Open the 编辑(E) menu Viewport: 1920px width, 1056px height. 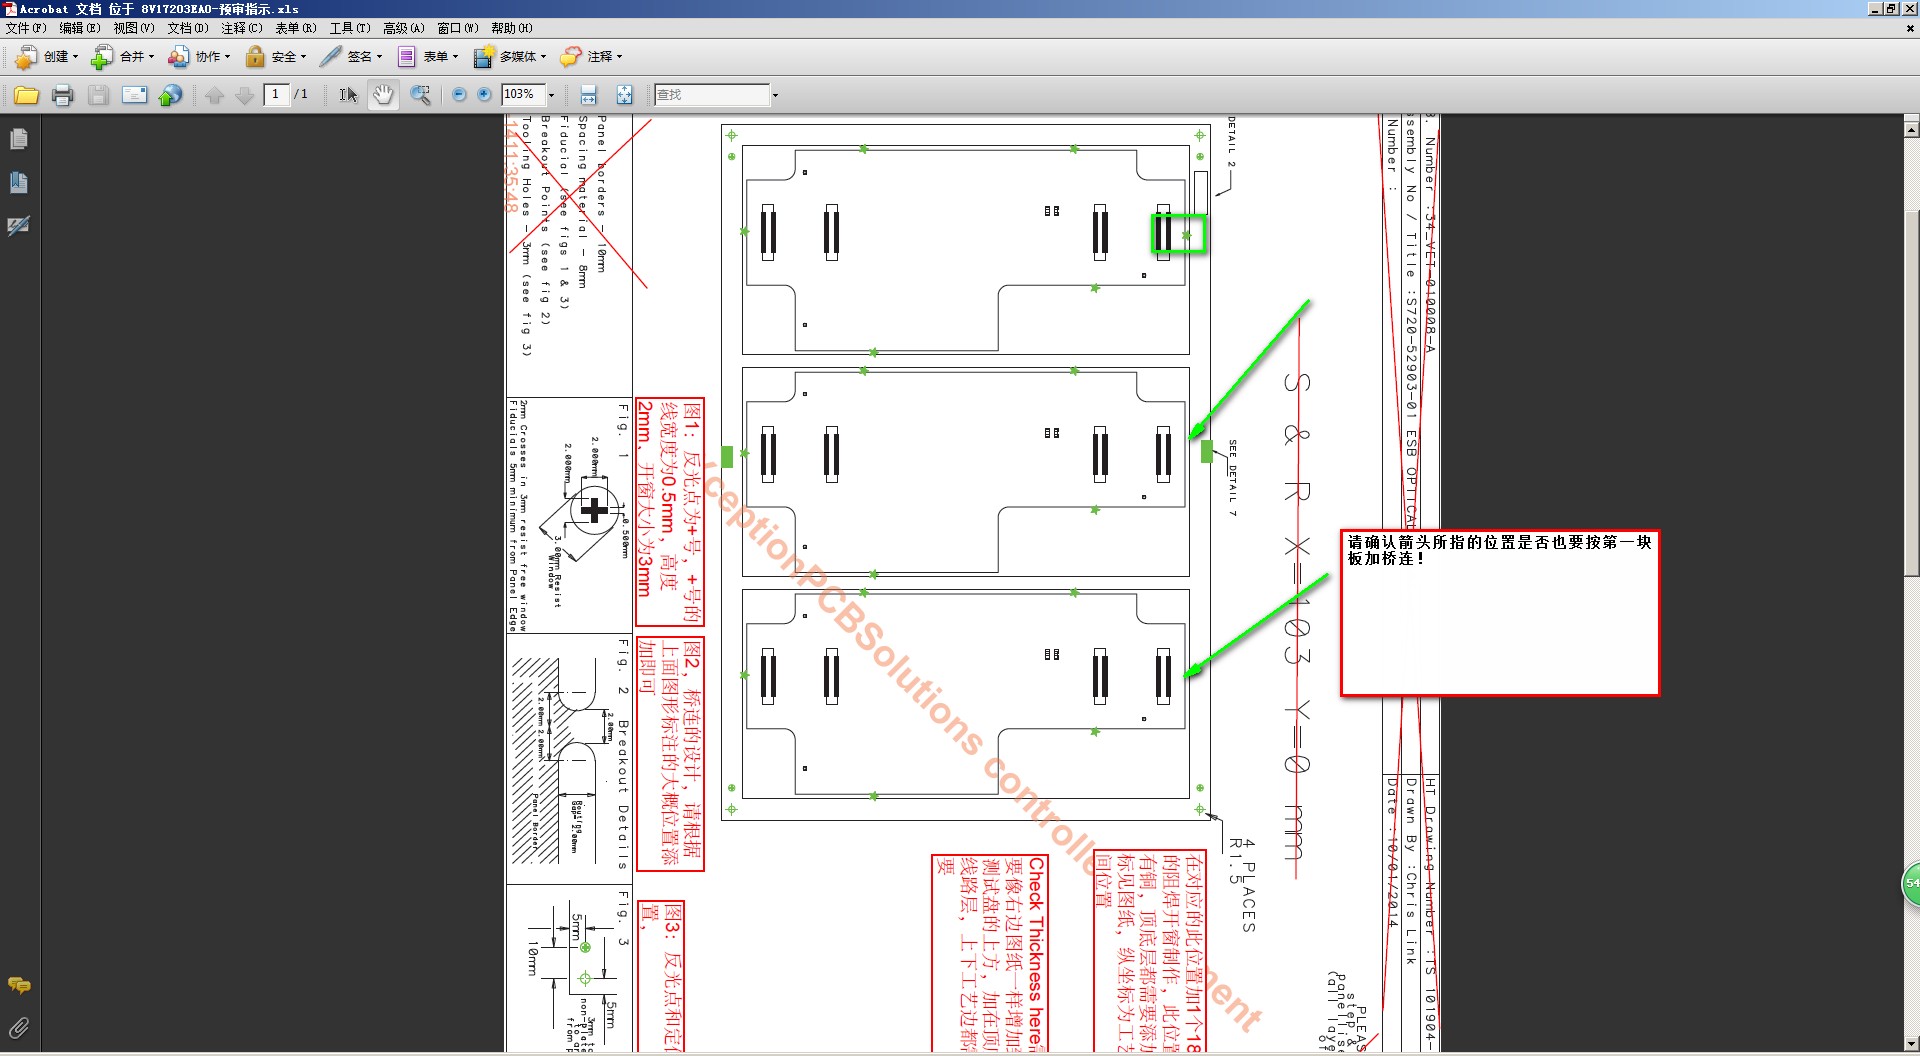tap(80, 28)
